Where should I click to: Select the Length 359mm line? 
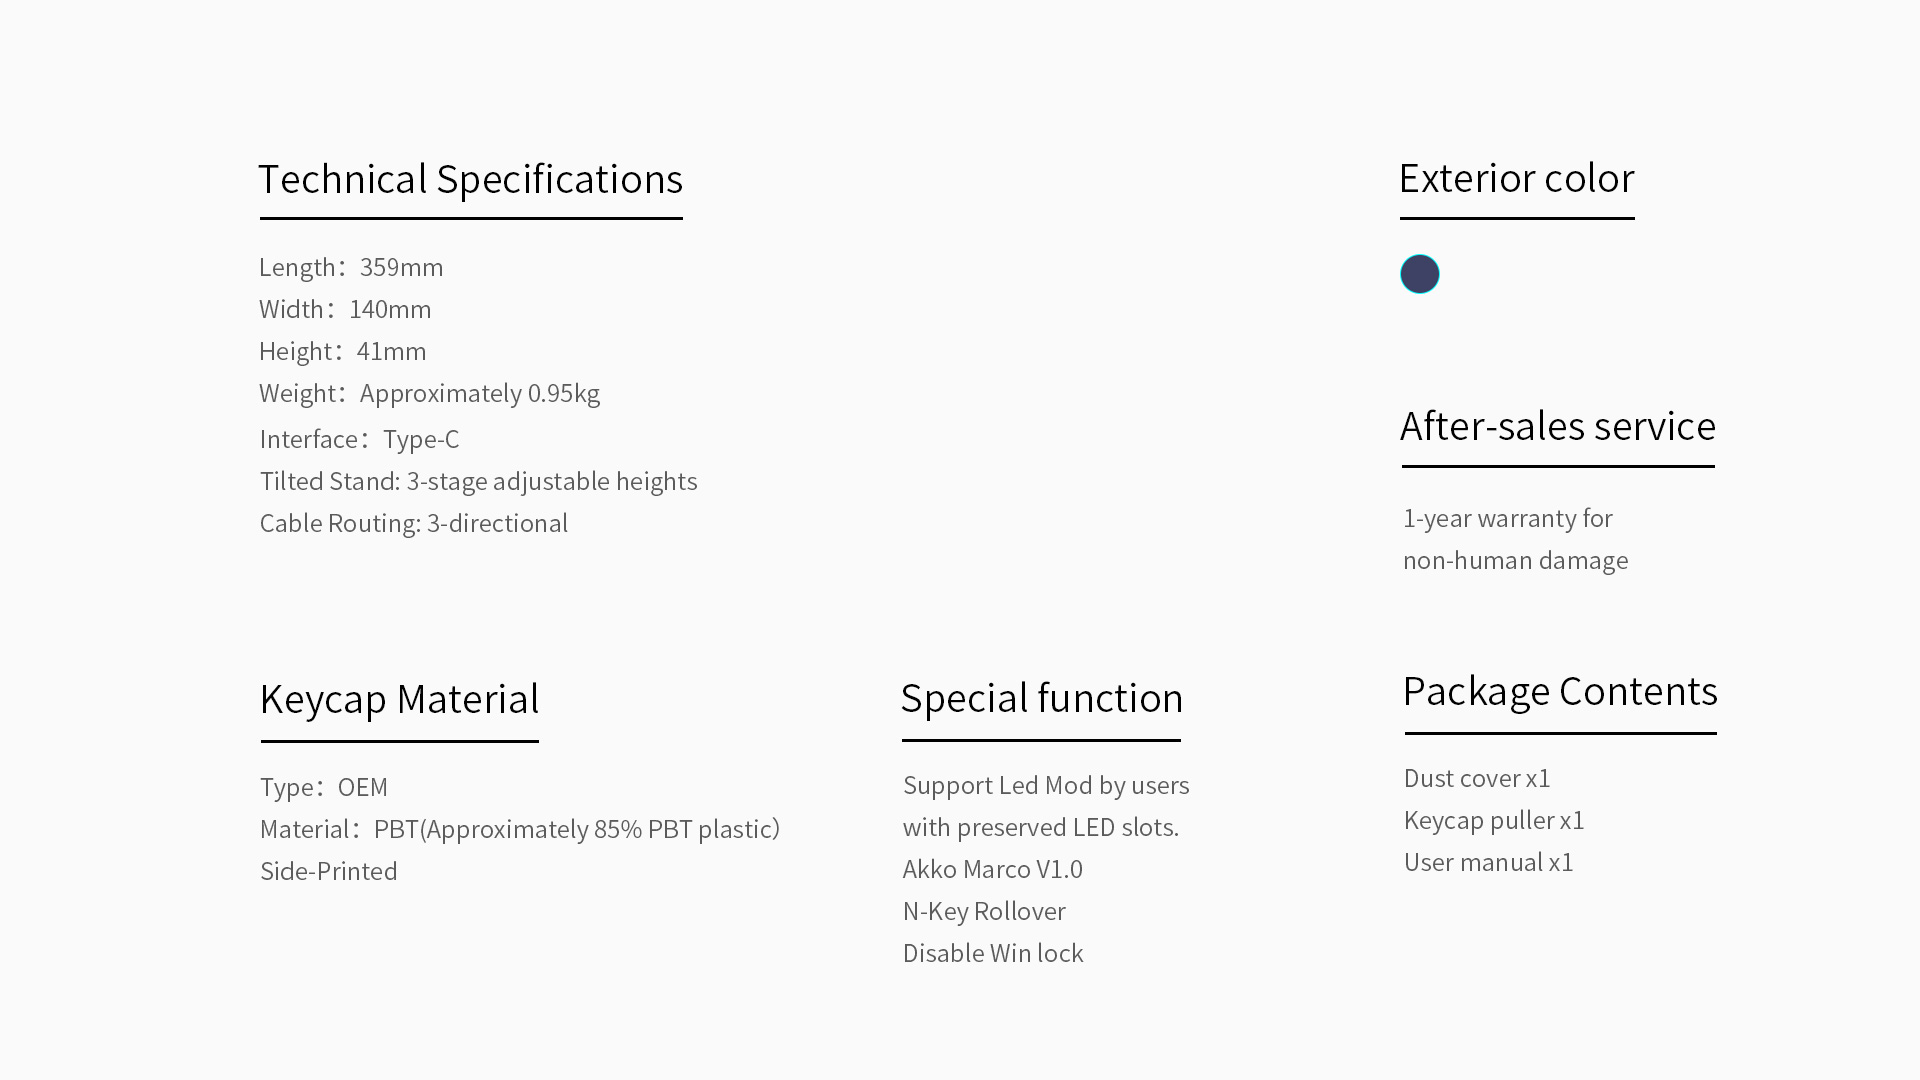pos(351,267)
